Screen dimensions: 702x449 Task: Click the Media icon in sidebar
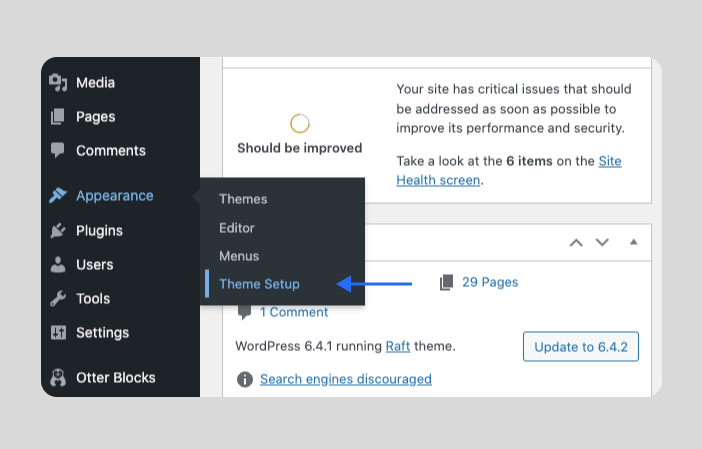tap(58, 83)
